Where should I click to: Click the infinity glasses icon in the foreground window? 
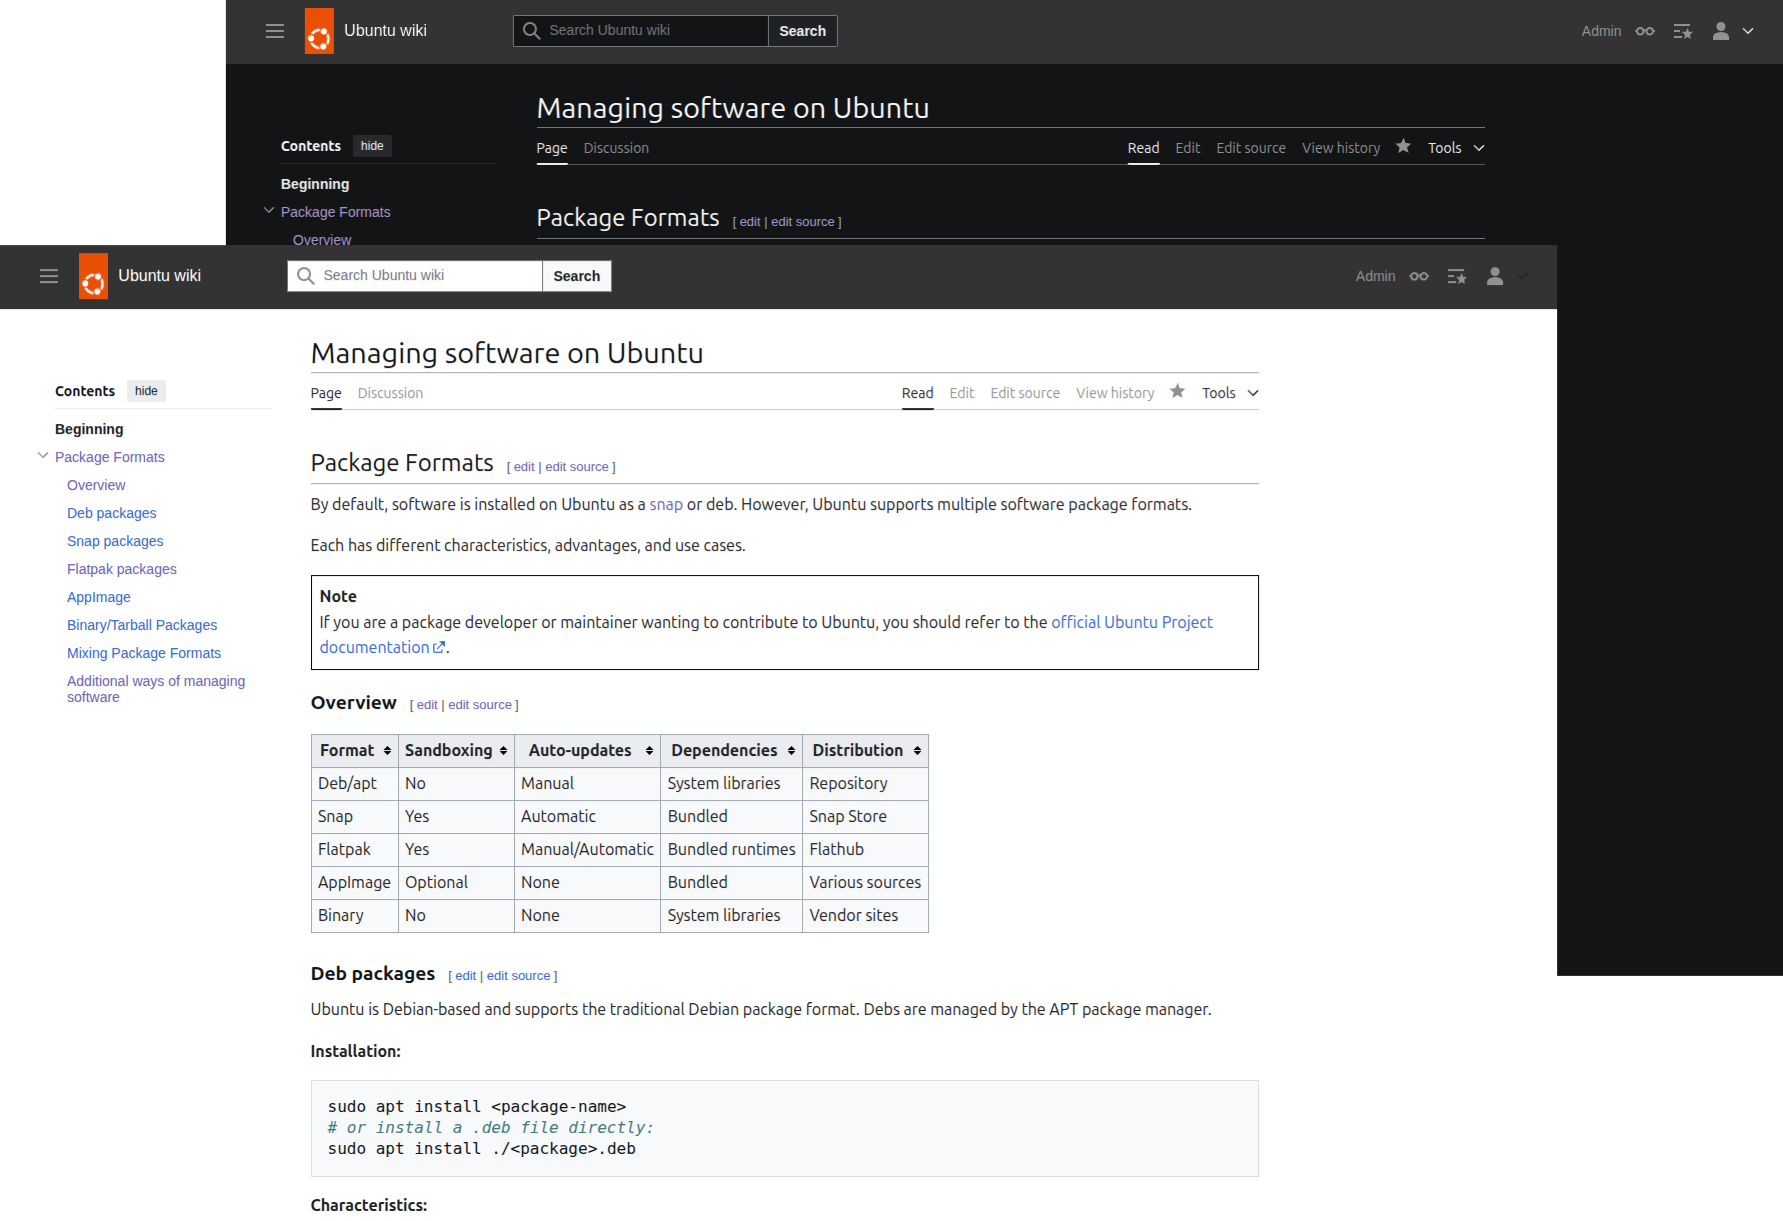(1419, 276)
